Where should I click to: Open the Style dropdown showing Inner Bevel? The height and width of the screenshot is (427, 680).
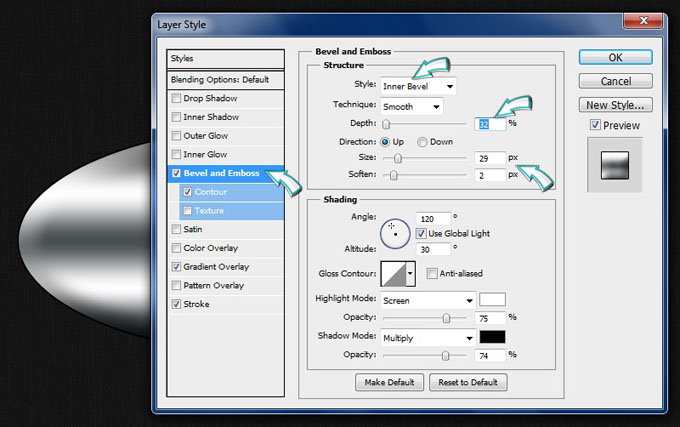[x=418, y=86]
